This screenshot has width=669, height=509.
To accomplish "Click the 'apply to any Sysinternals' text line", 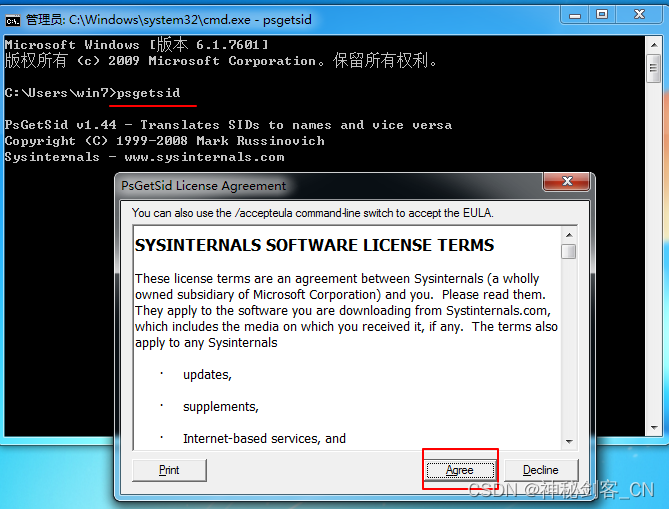I will [206, 343].
